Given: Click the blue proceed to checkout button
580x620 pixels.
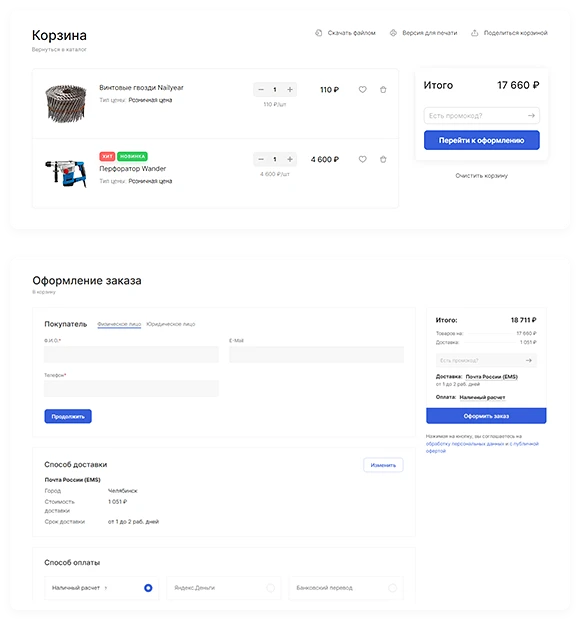Looking at the screenshot, I should [x=482, y=140].
